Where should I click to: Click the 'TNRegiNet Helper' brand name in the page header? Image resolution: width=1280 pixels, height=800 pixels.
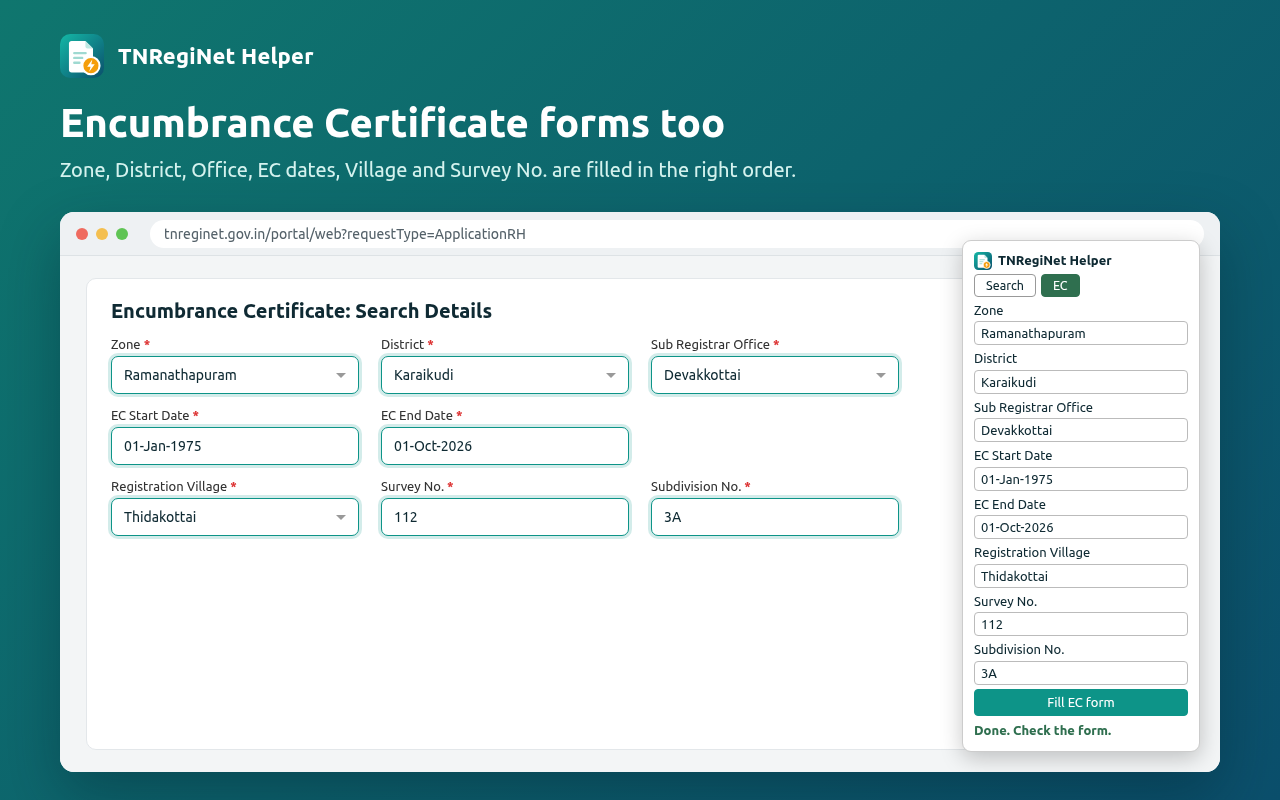tap(215, 56)
